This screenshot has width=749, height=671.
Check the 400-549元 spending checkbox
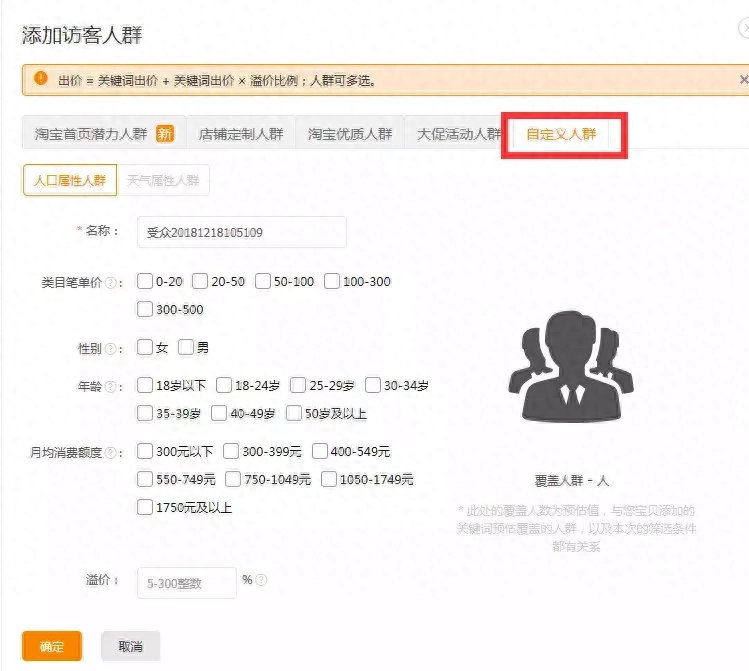pos(320,450)
